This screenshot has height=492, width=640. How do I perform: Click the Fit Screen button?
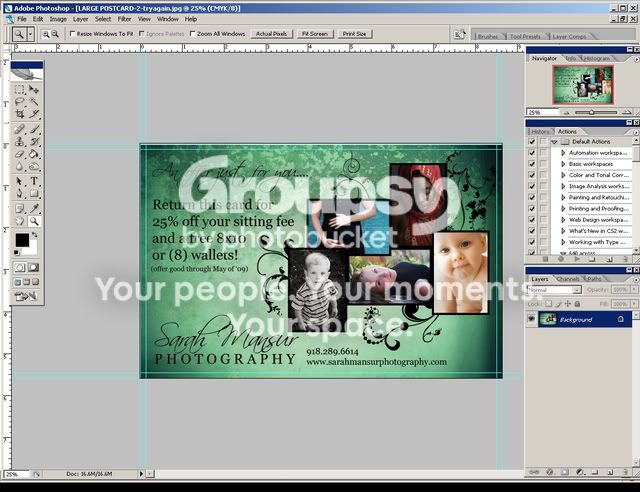(315, 34)
